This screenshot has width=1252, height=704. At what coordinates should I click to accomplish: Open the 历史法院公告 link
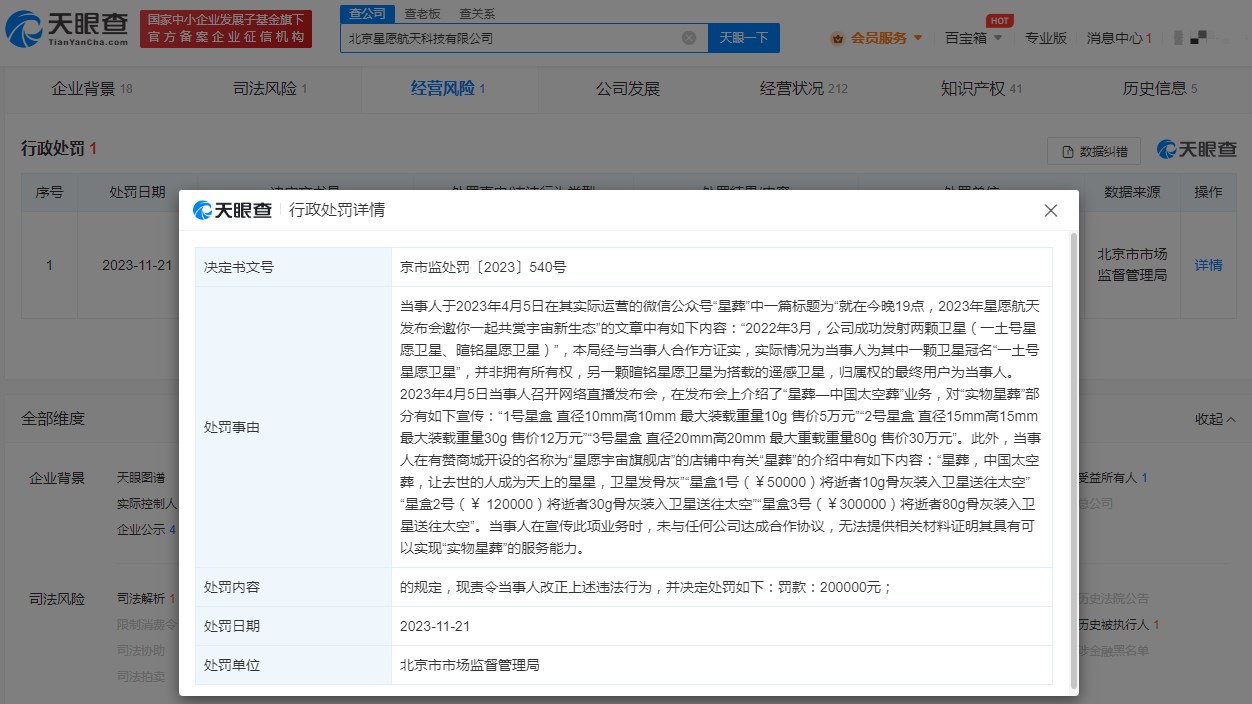[1113, 599]
